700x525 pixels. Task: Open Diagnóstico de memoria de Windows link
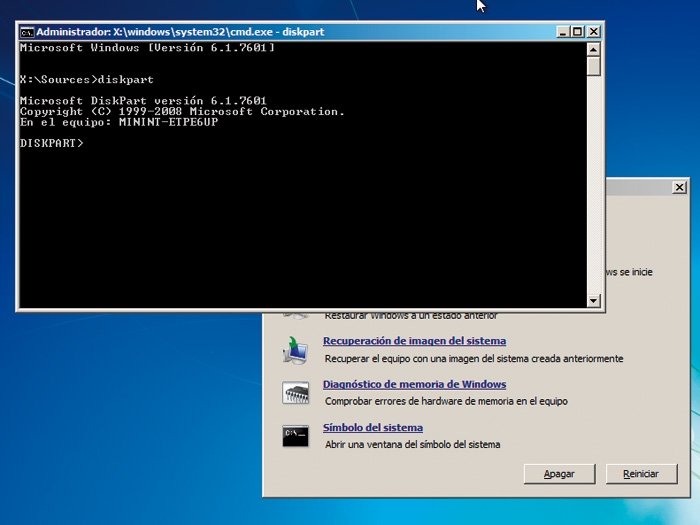tap(414, 384)
